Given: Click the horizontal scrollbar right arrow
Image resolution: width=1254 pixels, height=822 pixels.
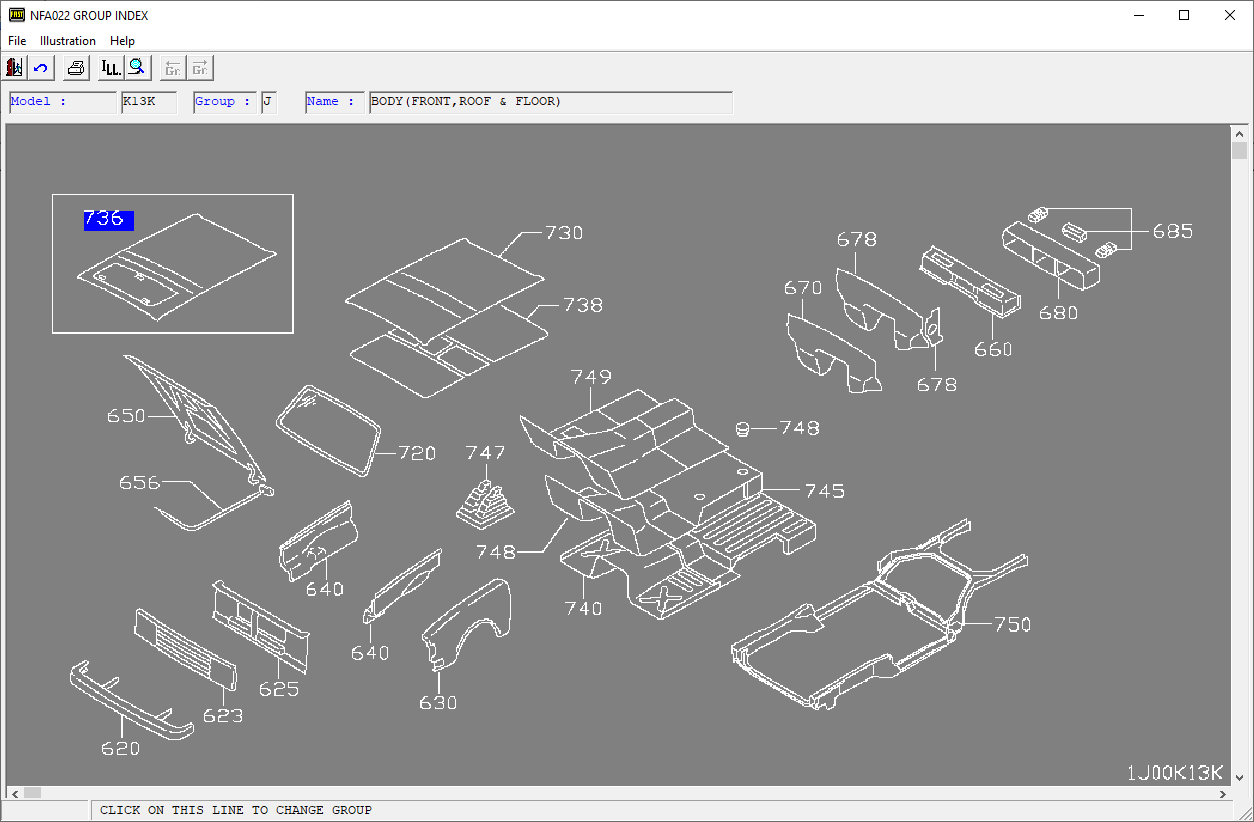Looking at the screenshot, I should 1223,793.
